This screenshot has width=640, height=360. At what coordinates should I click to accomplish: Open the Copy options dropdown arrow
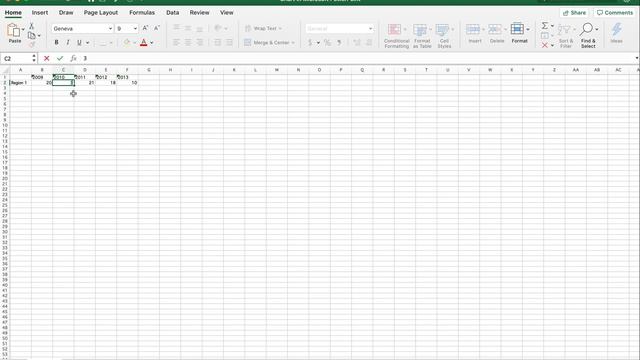coord(39,36)
